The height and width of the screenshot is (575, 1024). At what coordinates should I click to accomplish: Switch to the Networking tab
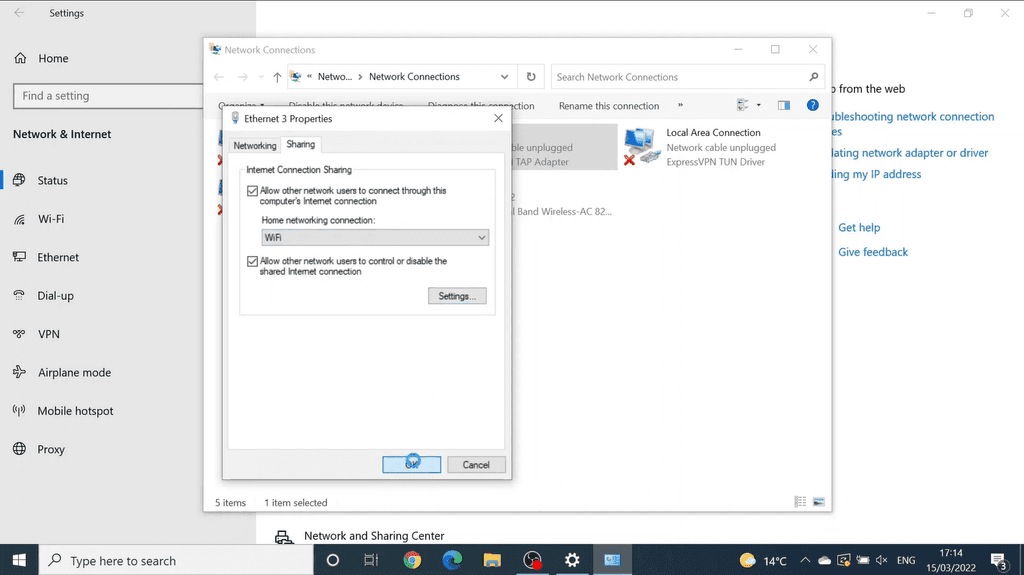pyautogui.click(x=255, y=146)
